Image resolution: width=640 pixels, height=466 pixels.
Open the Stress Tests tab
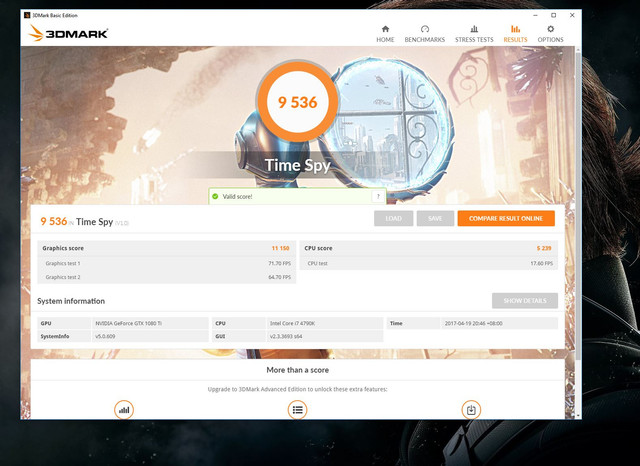coord(474,34)
